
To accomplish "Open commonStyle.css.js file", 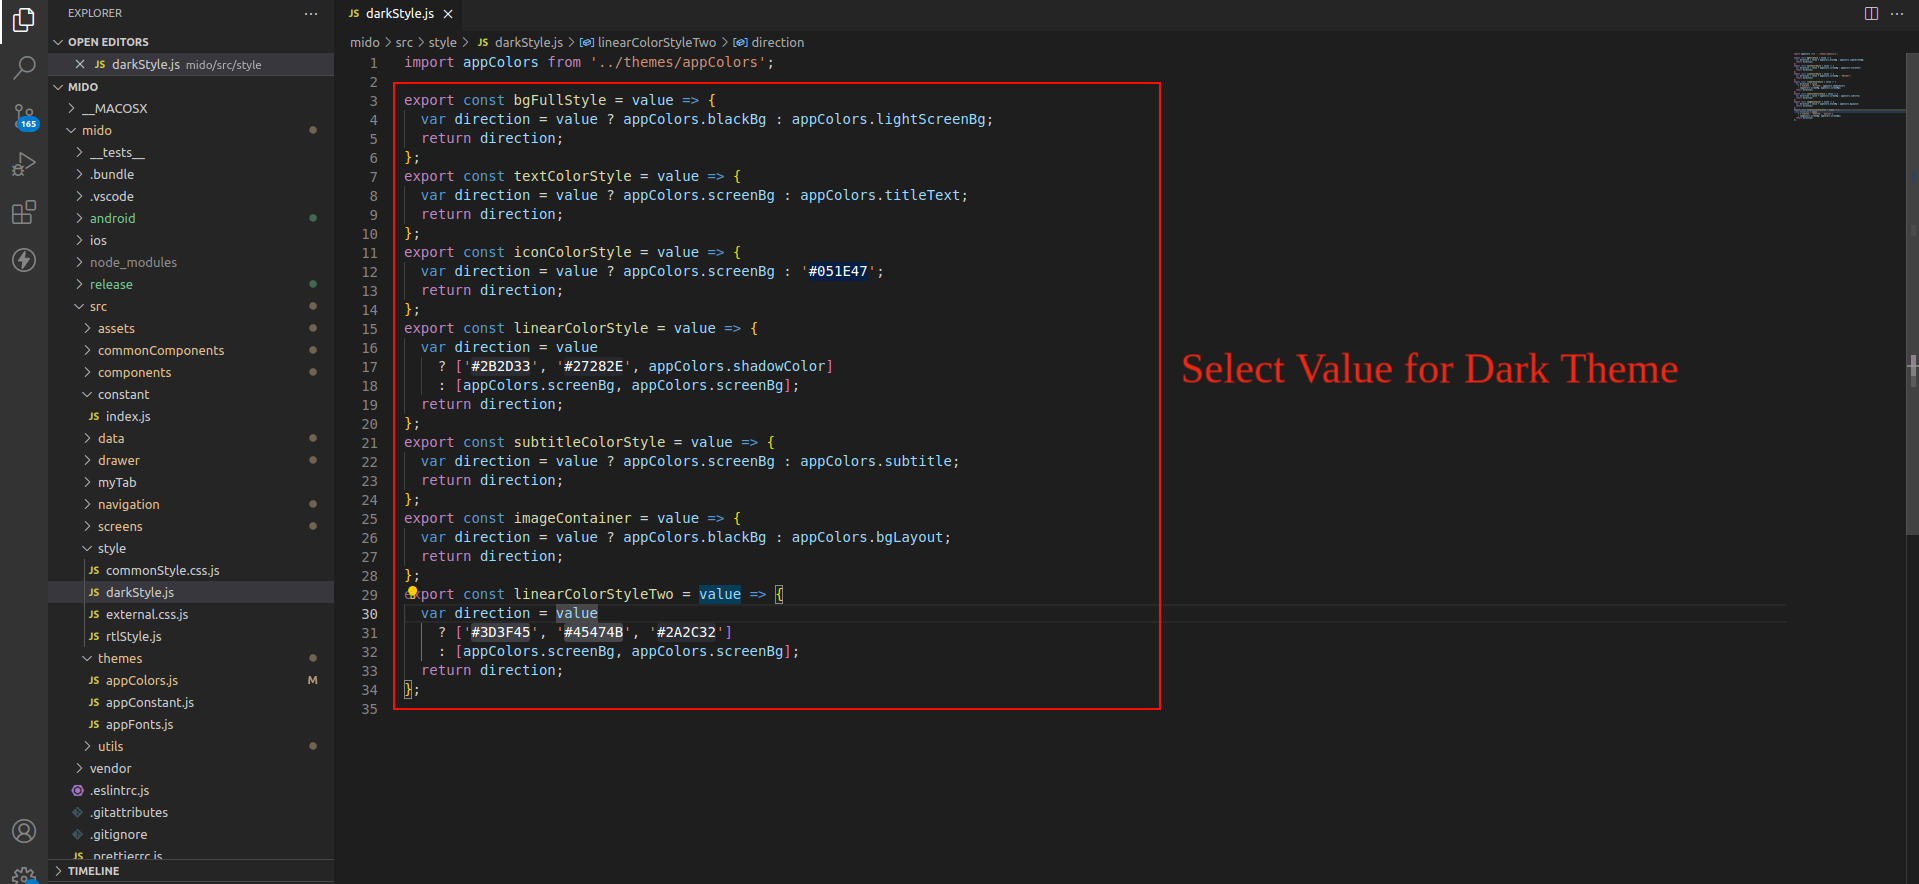I will [162, 570].
